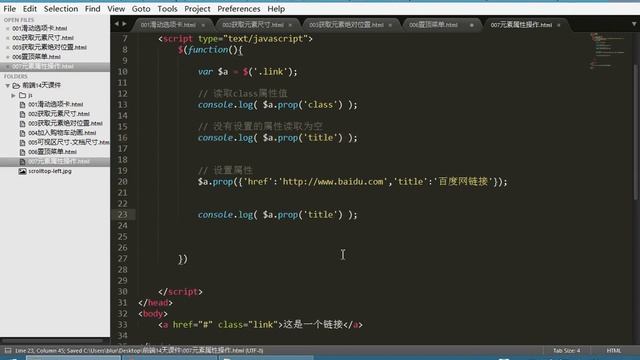This screenshot has width=640, height=360.
Task: Close the 002获取元素尺寸.html tab
Action: pyautogui.click(x=290, y=25)
